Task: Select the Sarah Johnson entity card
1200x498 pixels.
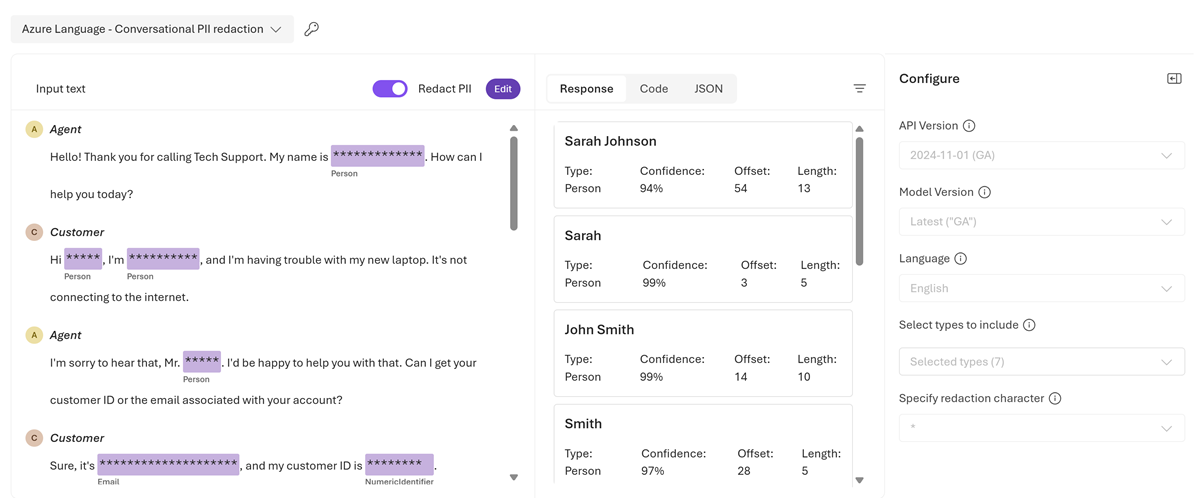Action: (x=703, y=165)
